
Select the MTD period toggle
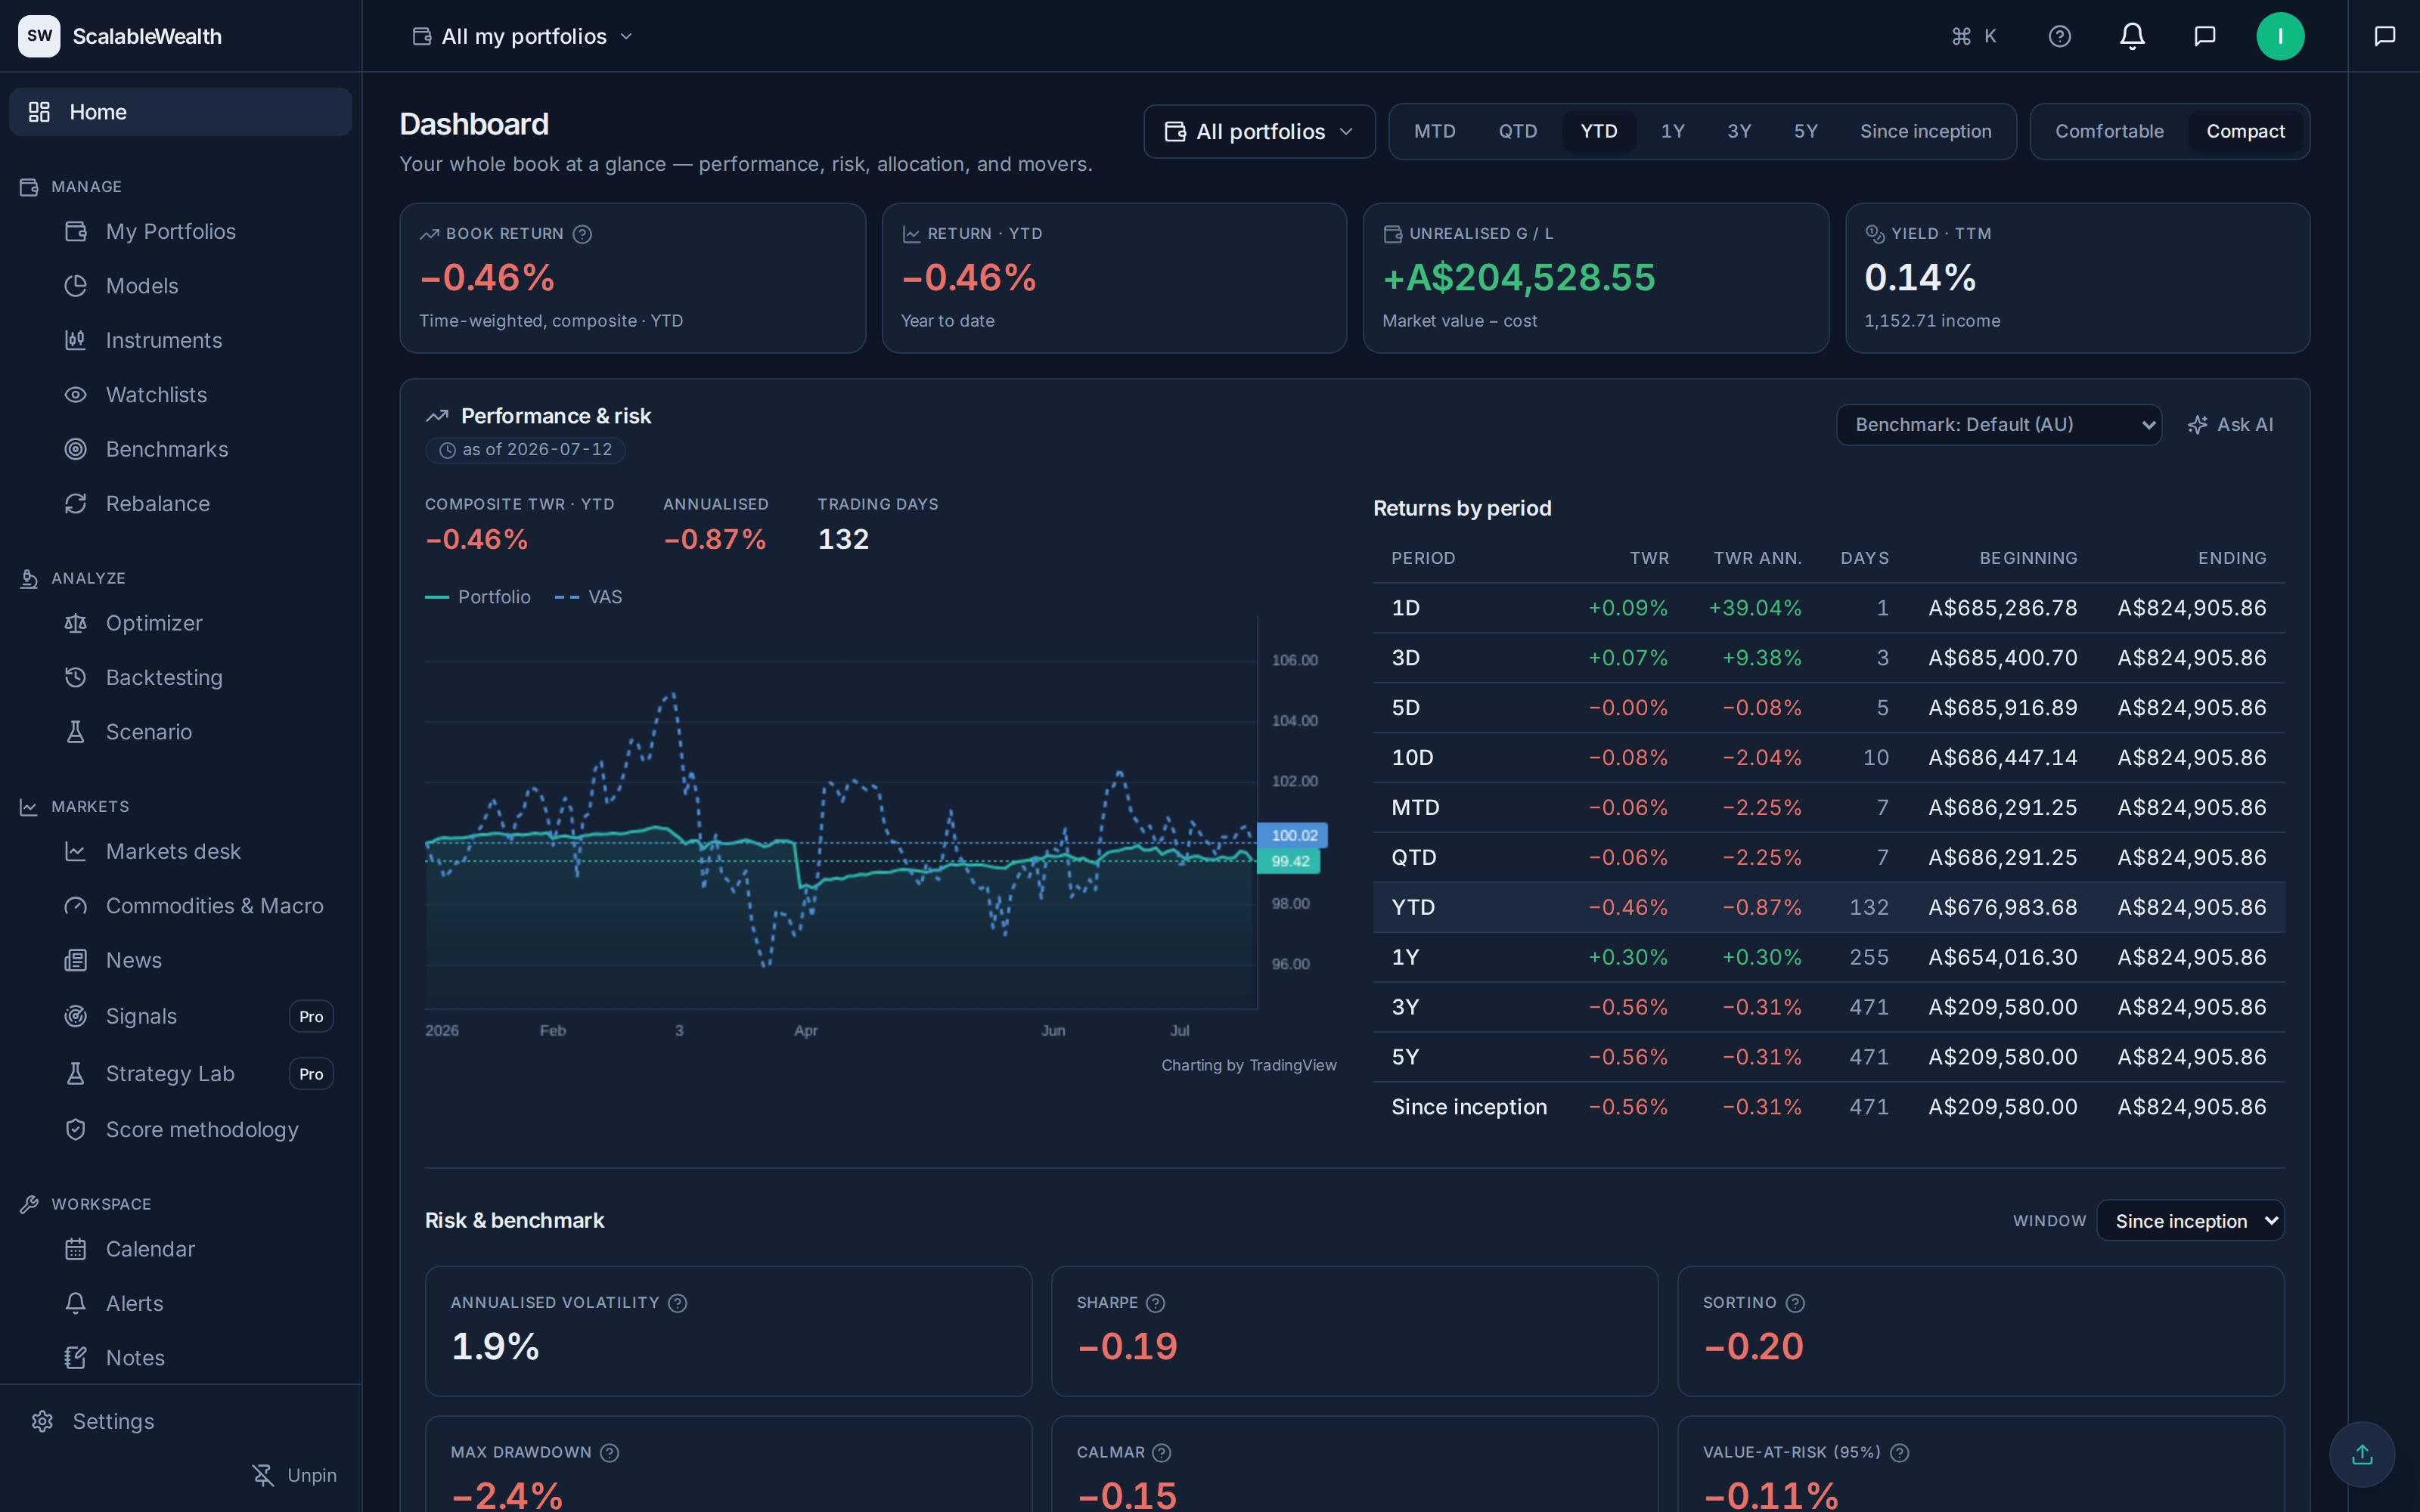pyautogui.click(x=1434, y=131)
